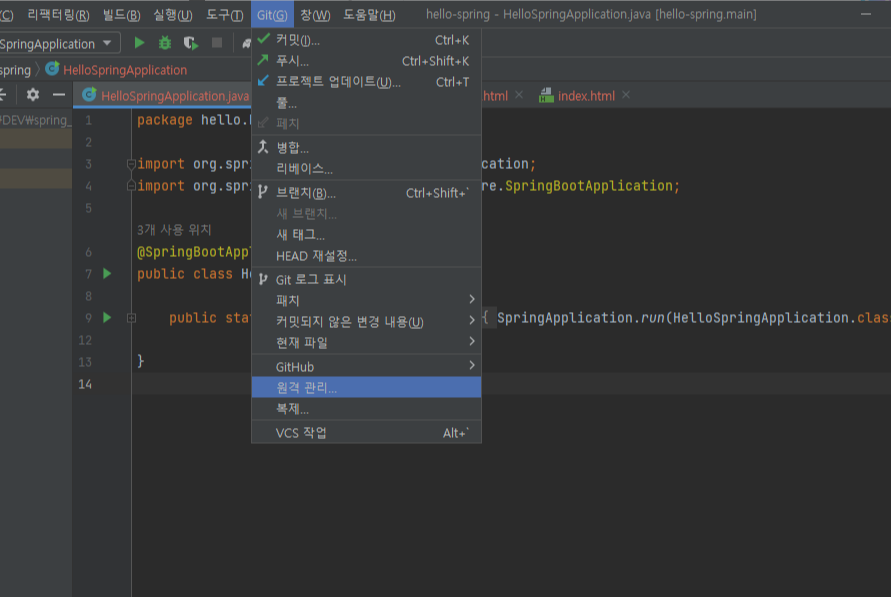
Task: Click run gutter icon beside public static line
Action: 107,318
